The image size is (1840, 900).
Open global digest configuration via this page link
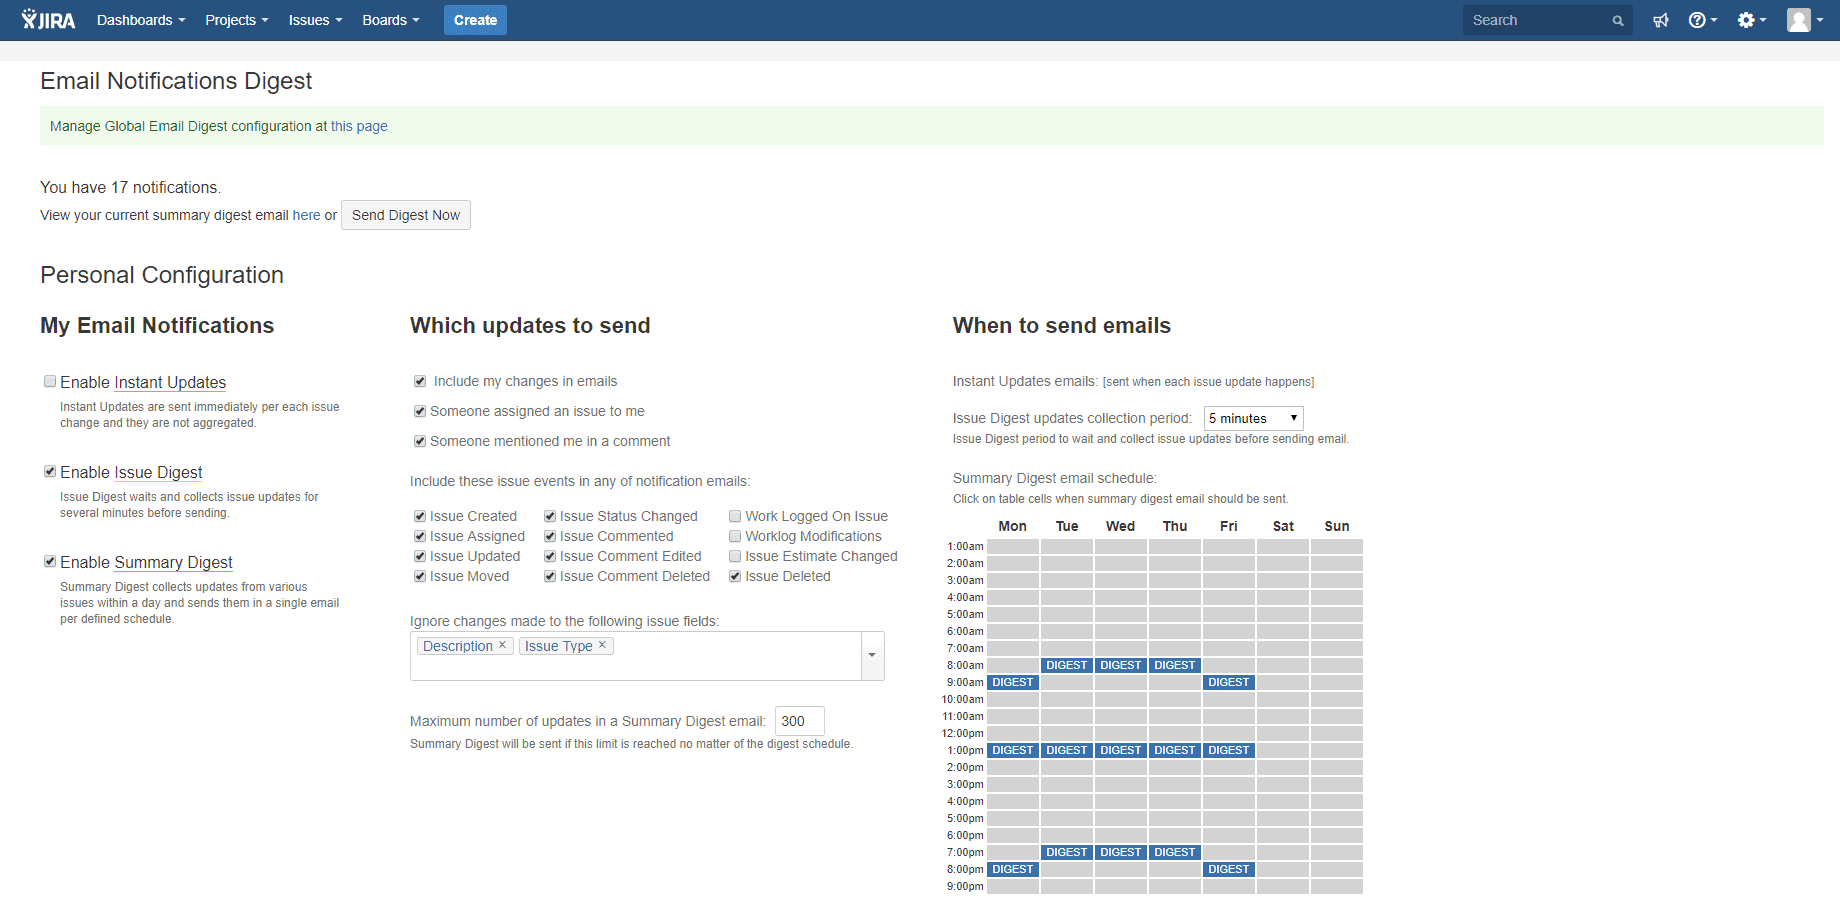pos(359,125)
